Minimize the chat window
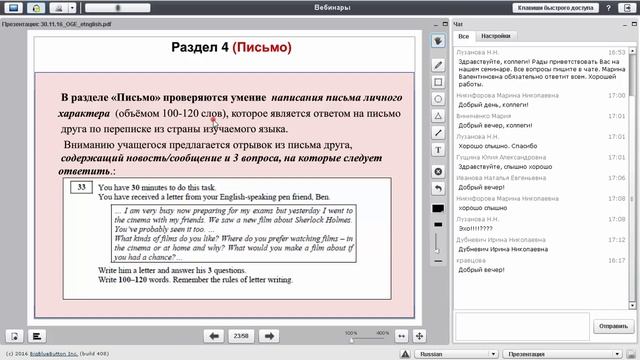Image resolution: width=640 pixels, height=360 pixels. (624, 24)
